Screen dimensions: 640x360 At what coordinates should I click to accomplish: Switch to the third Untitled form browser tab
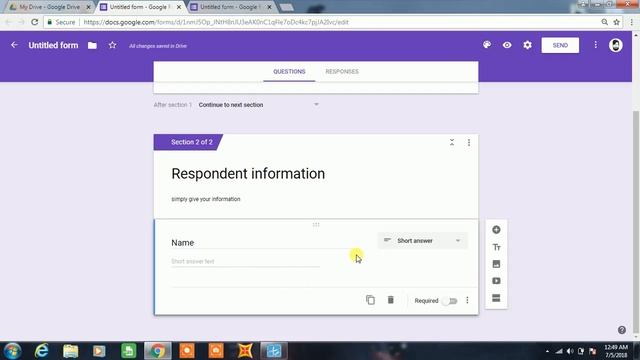(231, 7)
